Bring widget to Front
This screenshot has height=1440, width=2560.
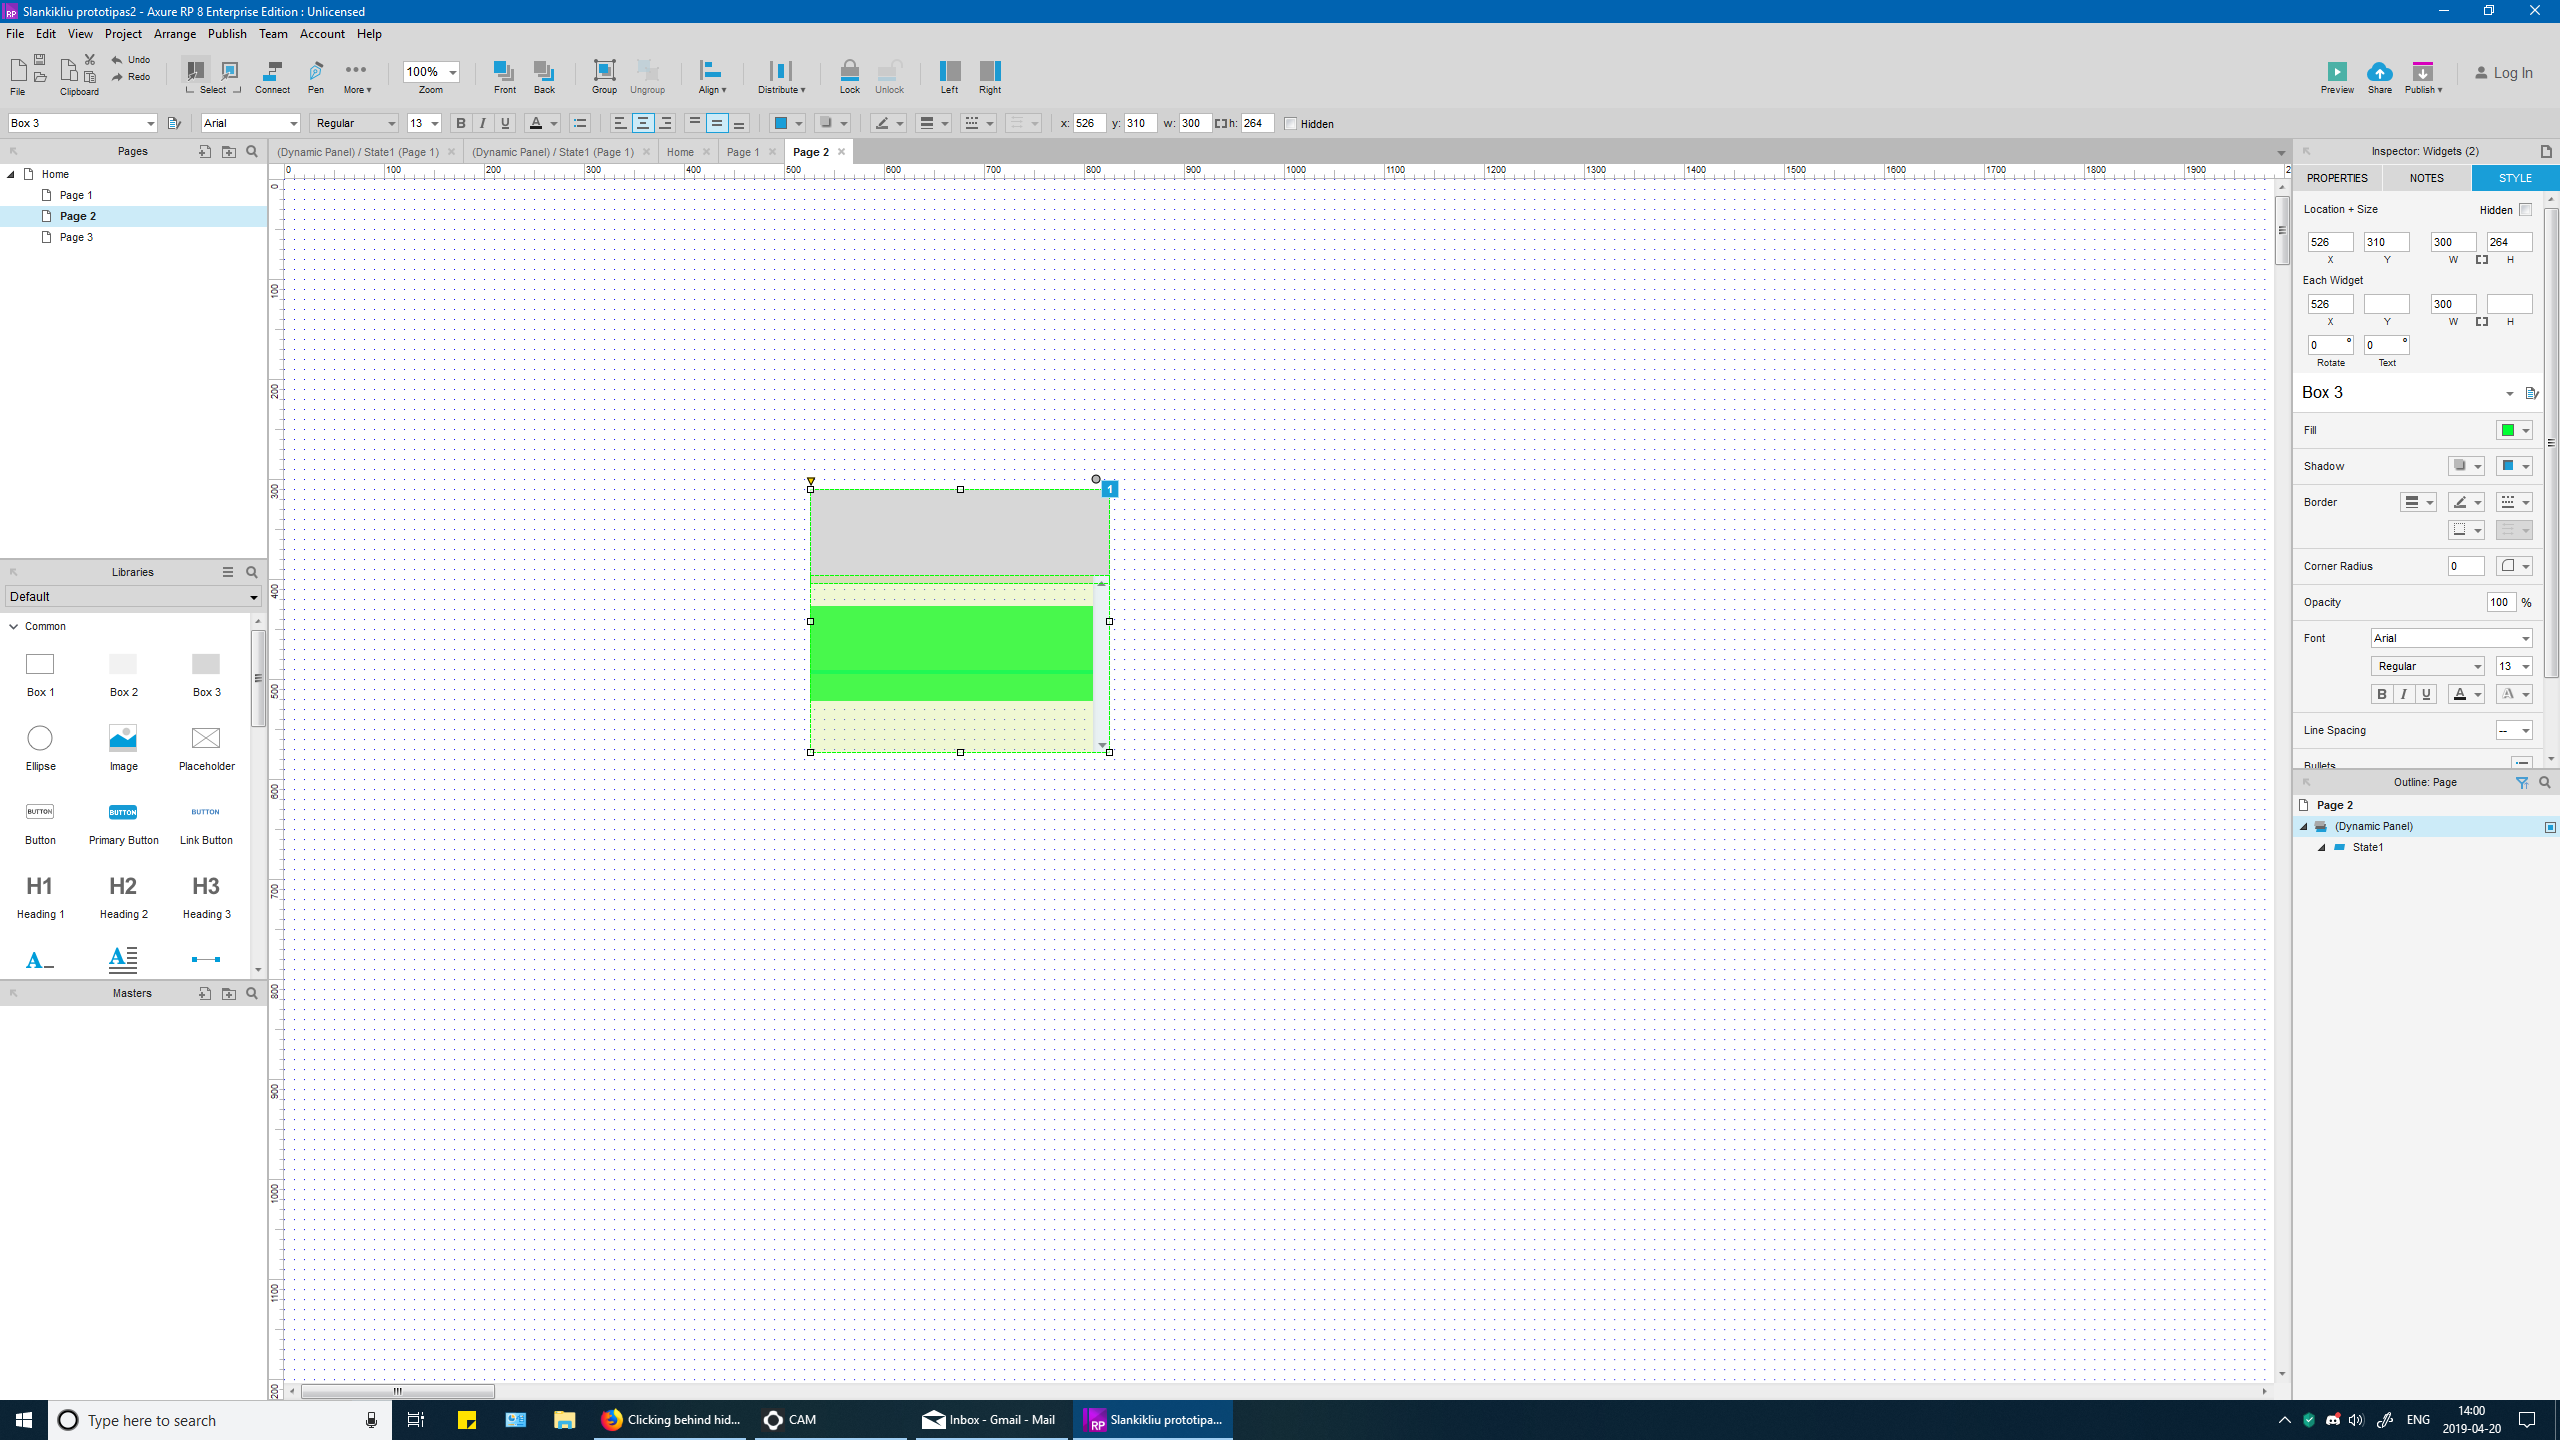504,72
